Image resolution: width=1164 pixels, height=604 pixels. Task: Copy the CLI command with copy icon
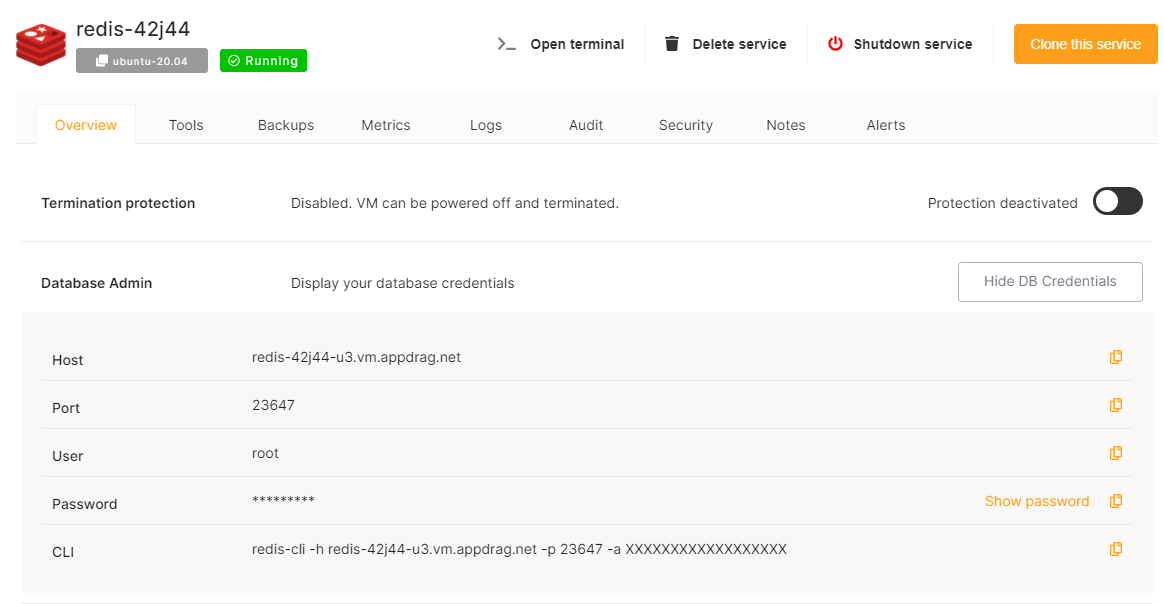click(x=1116, y=549)
